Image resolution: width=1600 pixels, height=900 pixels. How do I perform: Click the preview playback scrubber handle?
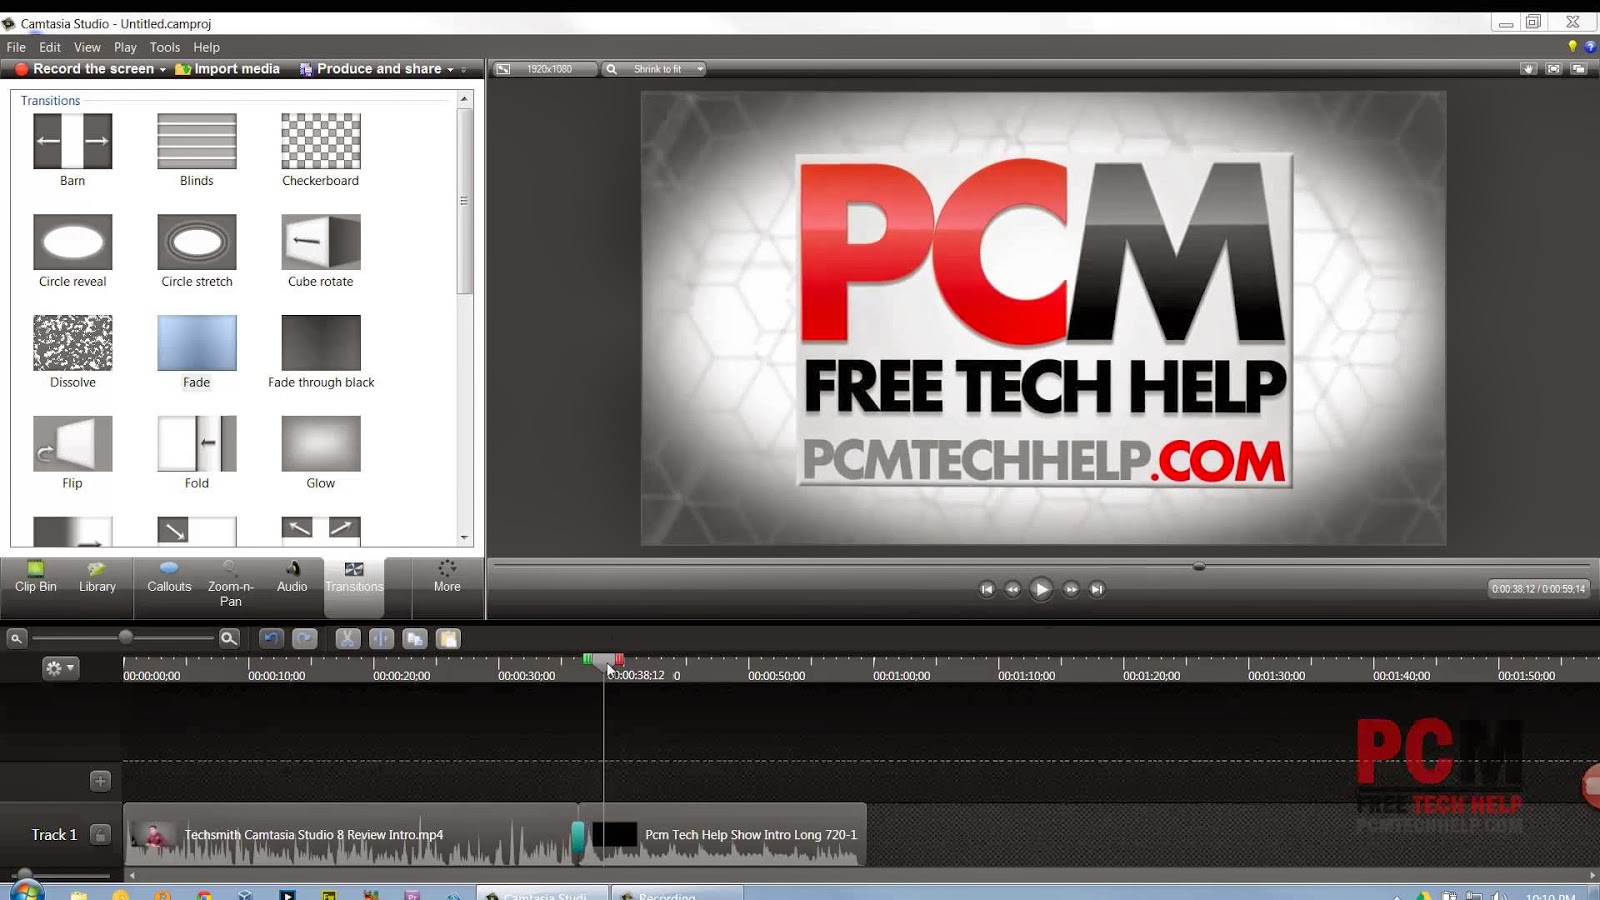[1198, 566]
